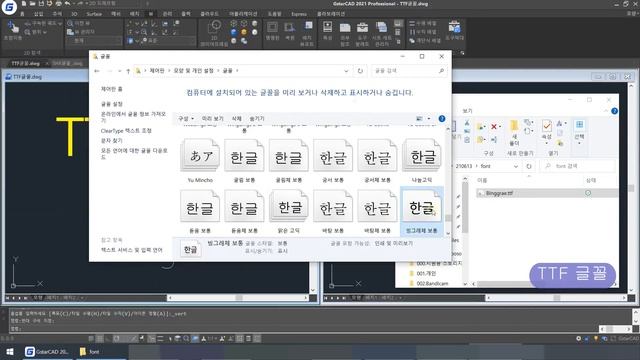
Task: Click the Tool Palettes briefcase icon in ribbon
Action: point(362,28)
